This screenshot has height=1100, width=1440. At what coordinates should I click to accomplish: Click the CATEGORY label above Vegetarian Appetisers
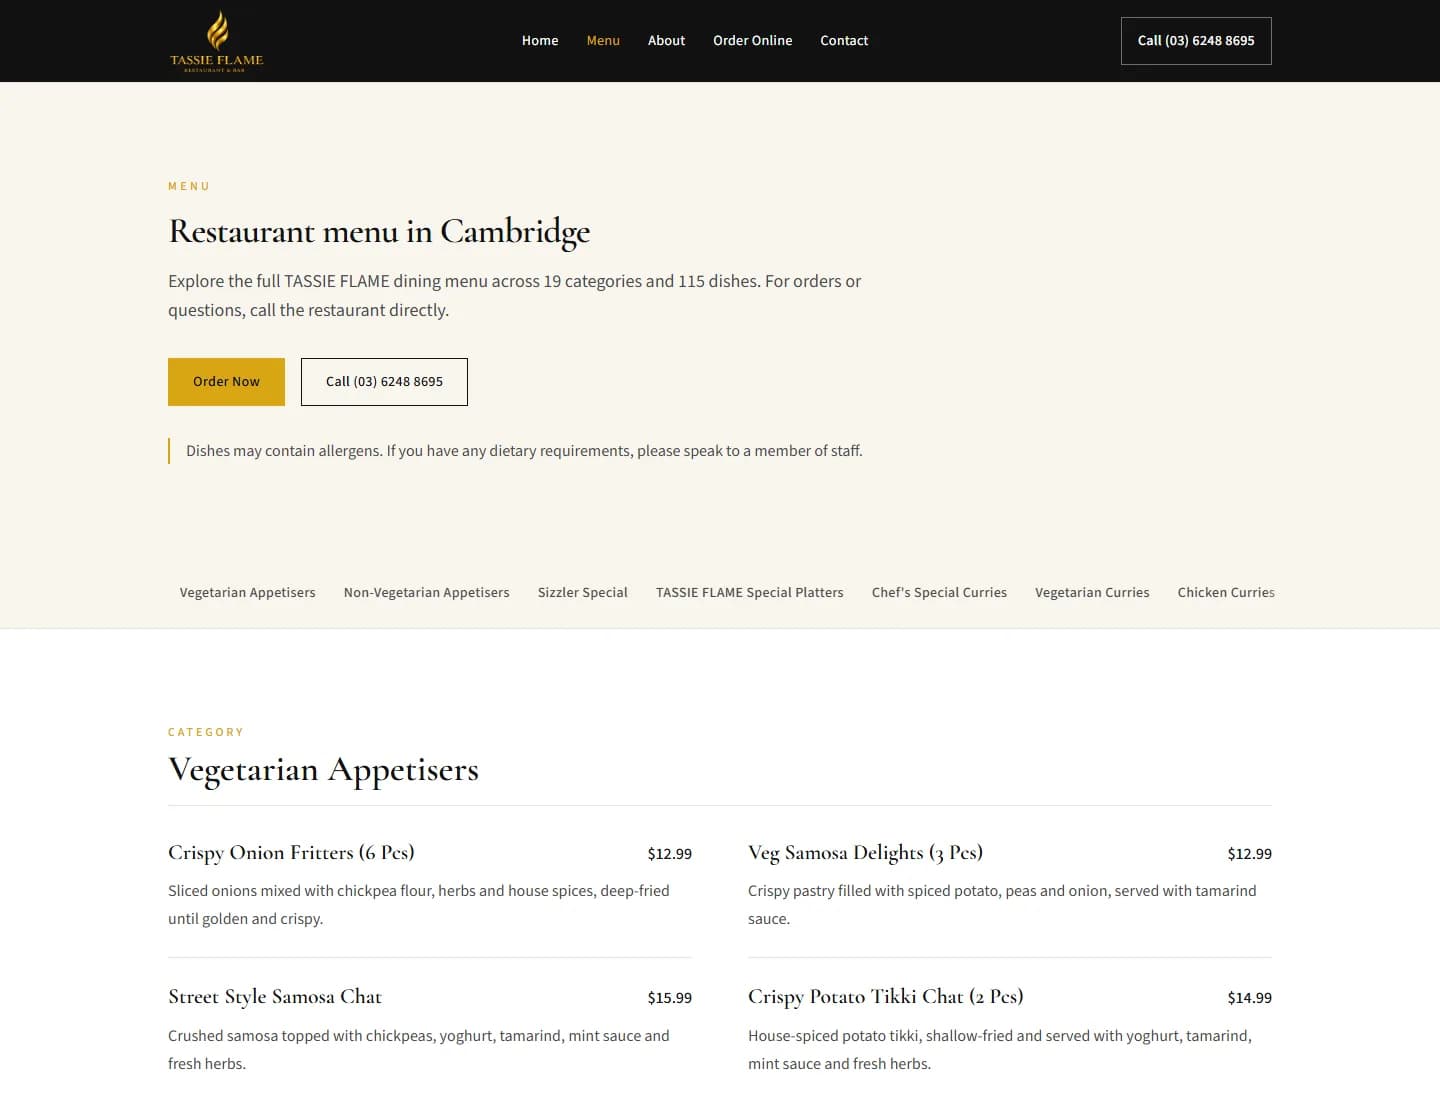click(206, 733)
